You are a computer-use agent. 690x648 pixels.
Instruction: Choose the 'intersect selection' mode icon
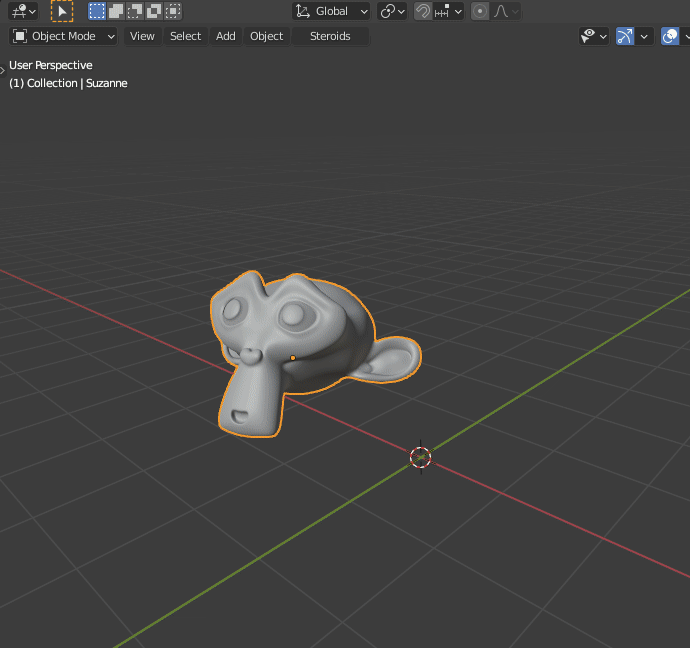point(173,11)
